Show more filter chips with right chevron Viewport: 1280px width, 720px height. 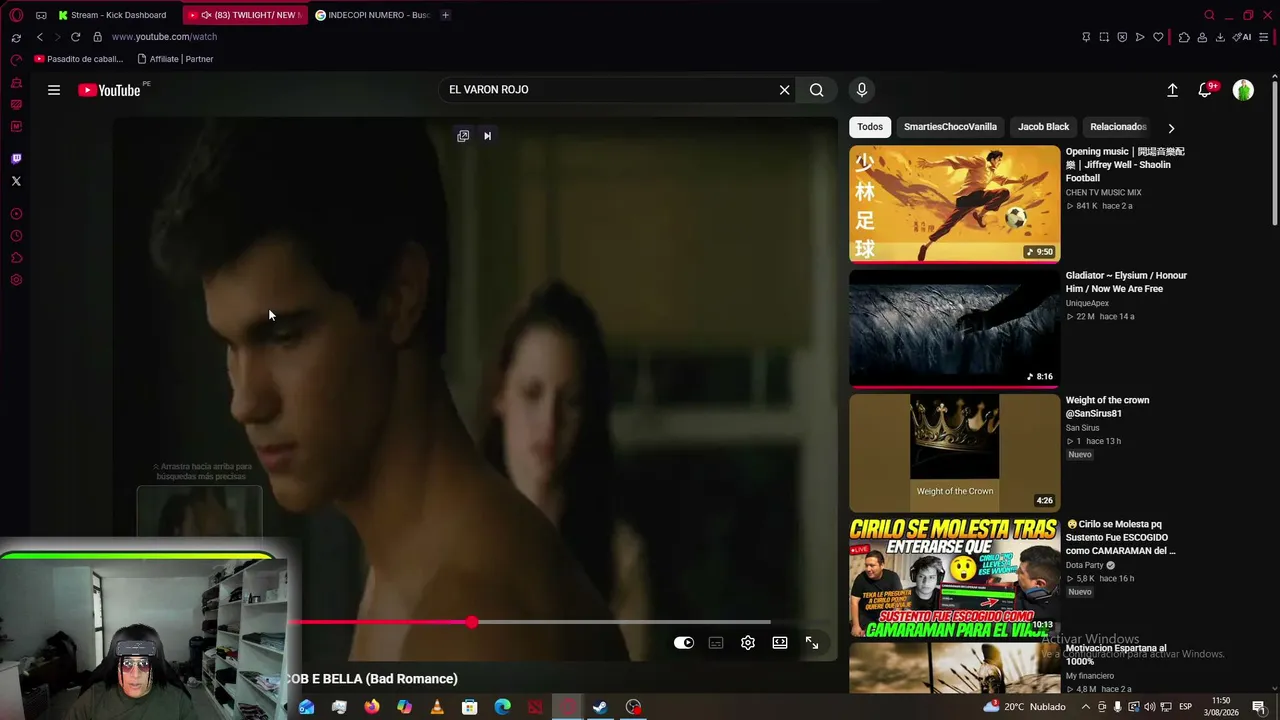coord(1171,128)
